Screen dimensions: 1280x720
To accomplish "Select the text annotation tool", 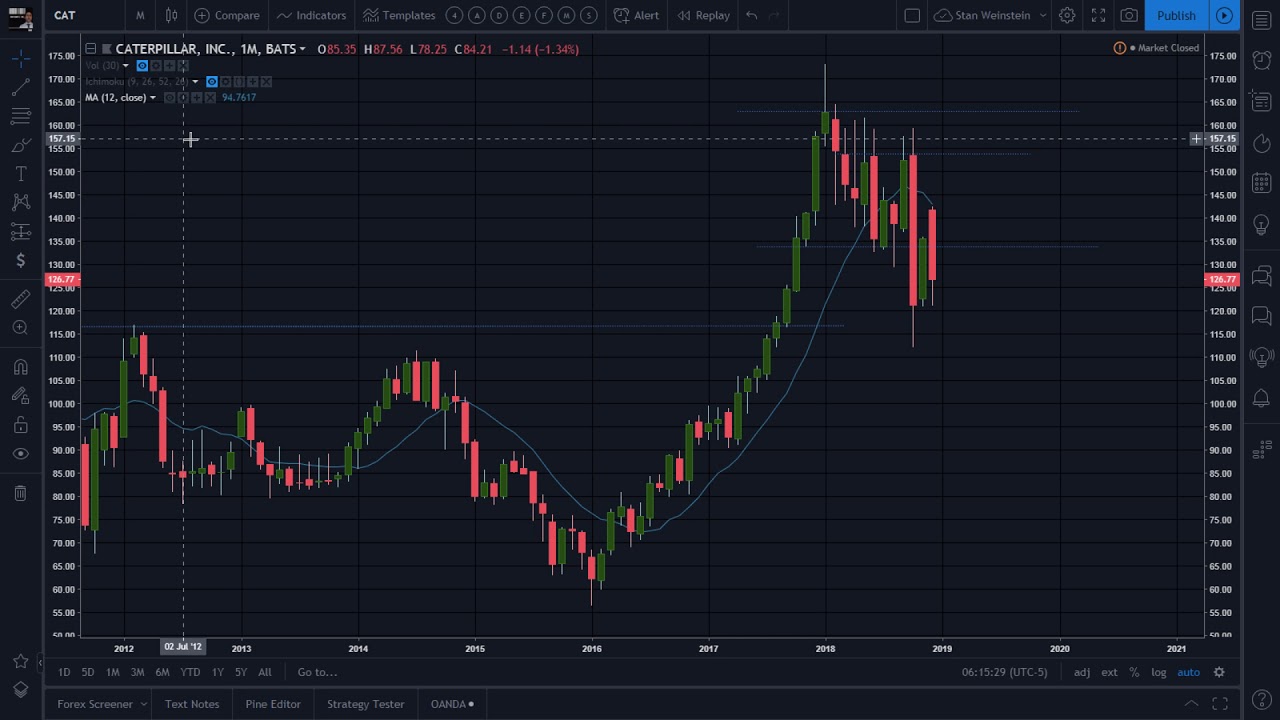I will (x=20, y=174).
